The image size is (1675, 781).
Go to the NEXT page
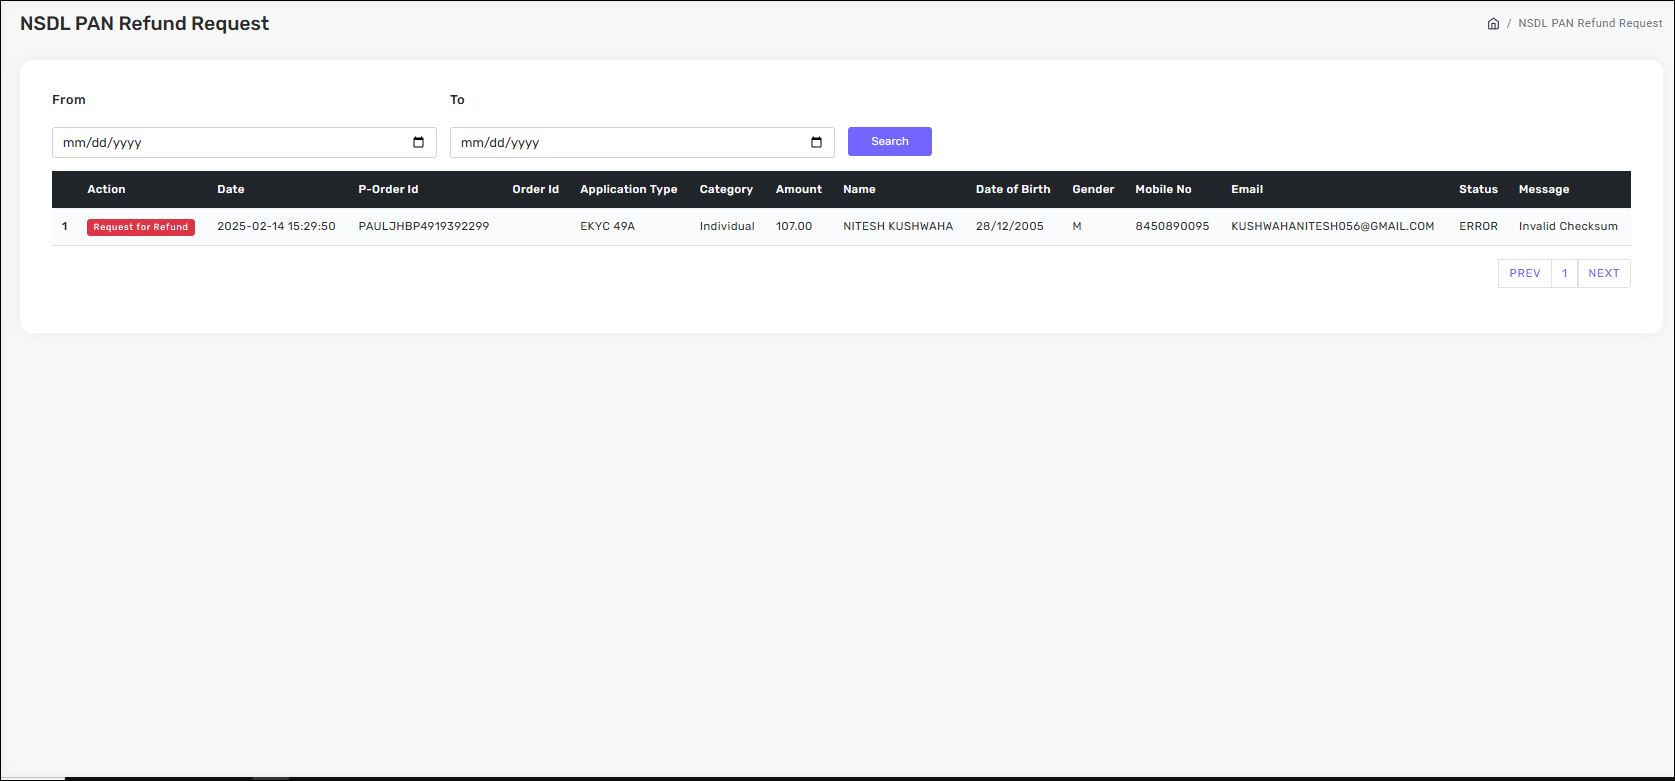tap(1603, 273)
